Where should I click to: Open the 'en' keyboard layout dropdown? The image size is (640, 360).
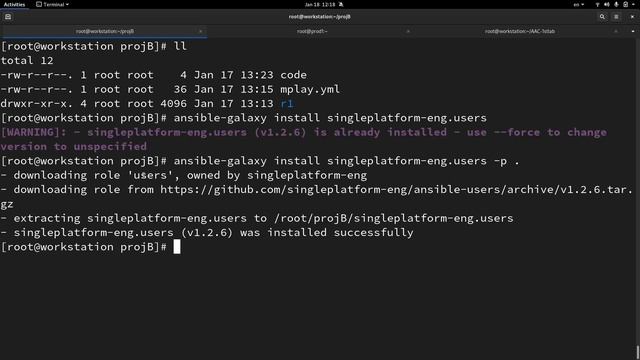(x=579, y=4)
